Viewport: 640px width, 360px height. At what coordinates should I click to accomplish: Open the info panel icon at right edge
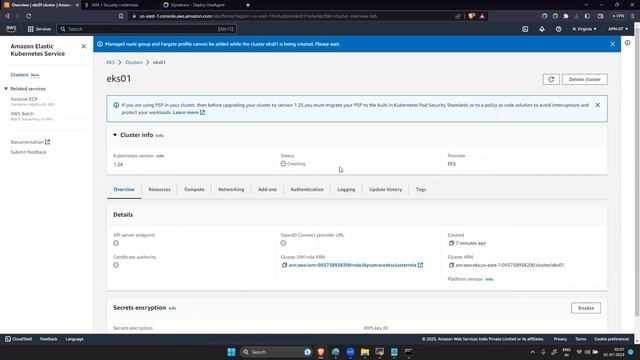(x=627, y=43)
